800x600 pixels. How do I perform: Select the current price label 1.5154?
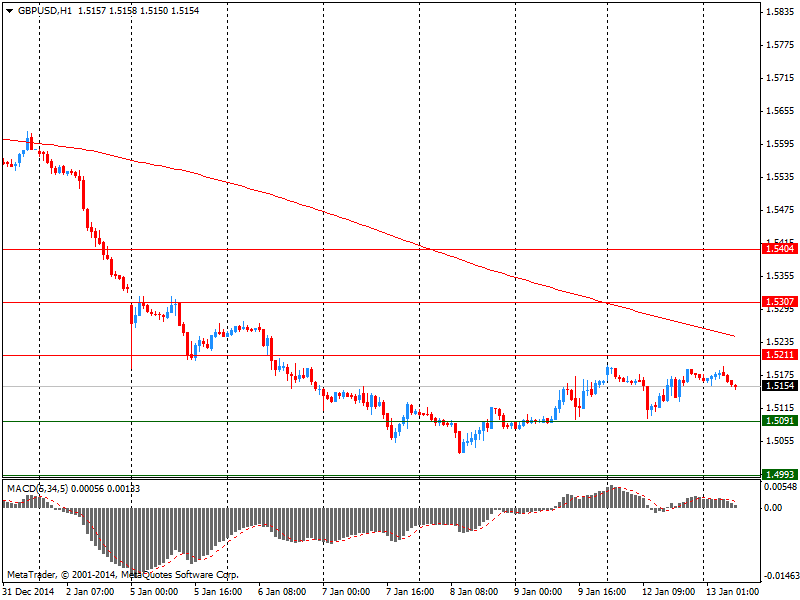click(779, 386)
